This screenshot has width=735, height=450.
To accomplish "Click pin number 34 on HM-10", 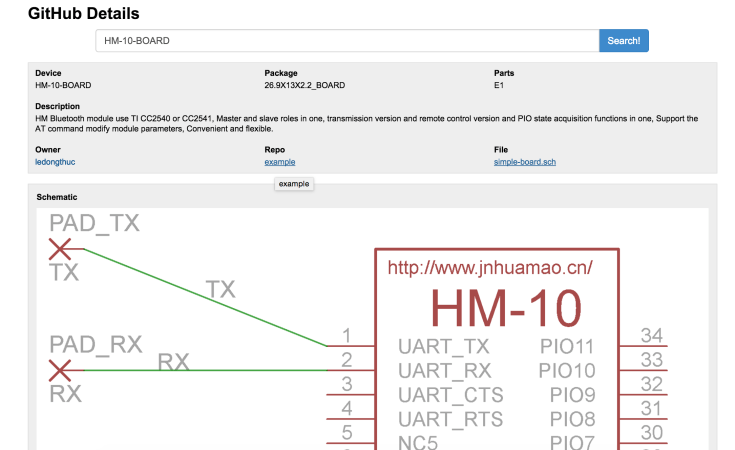I will coord(652,336).
